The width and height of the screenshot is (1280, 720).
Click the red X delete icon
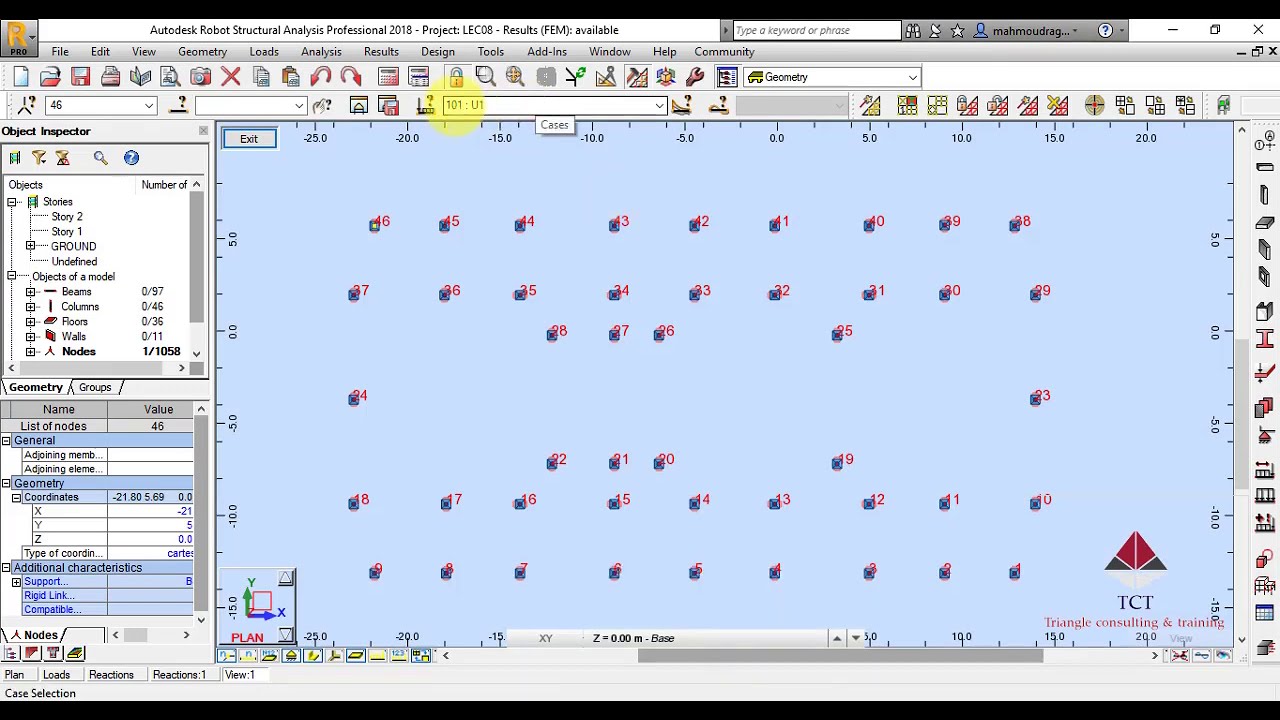231,77
